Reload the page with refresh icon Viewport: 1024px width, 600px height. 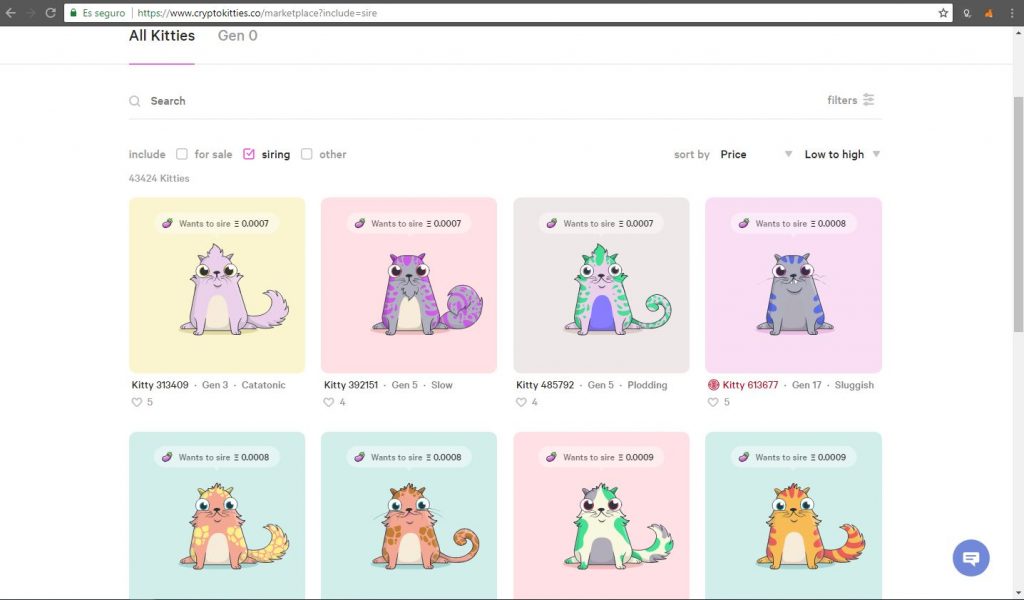(x=50, y=12)
